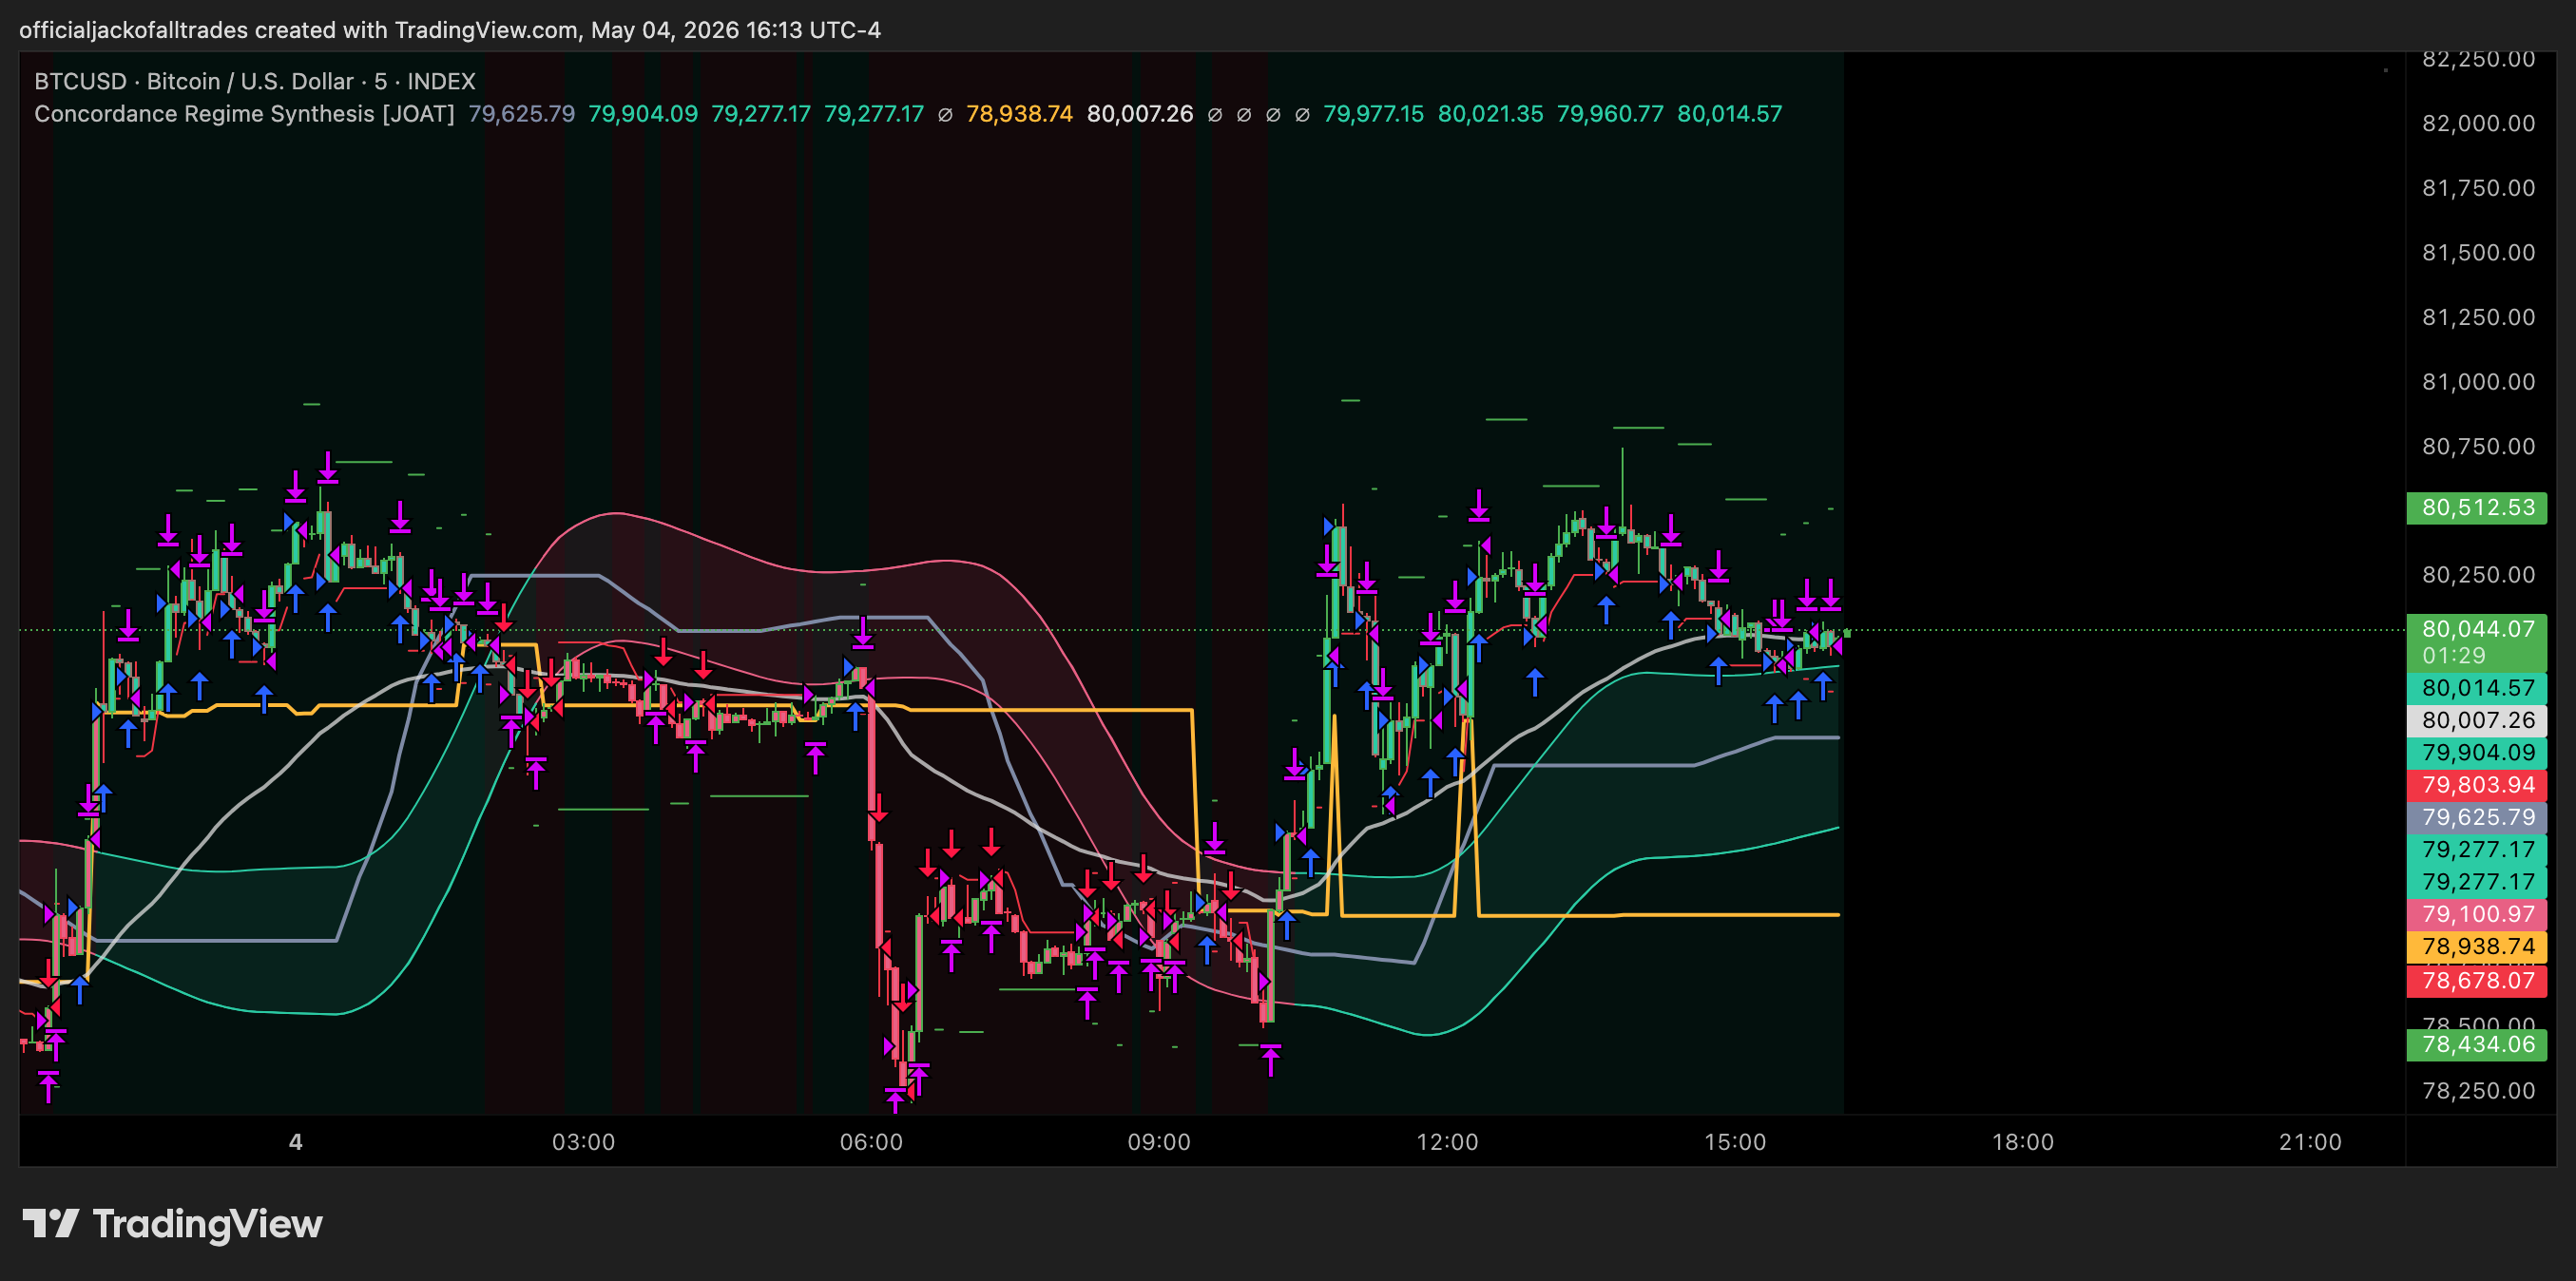Click the white 80,007.26 legend value
This screenshot has height=1281, width=2576.
pyautogui.click(x=1140, y=114)
